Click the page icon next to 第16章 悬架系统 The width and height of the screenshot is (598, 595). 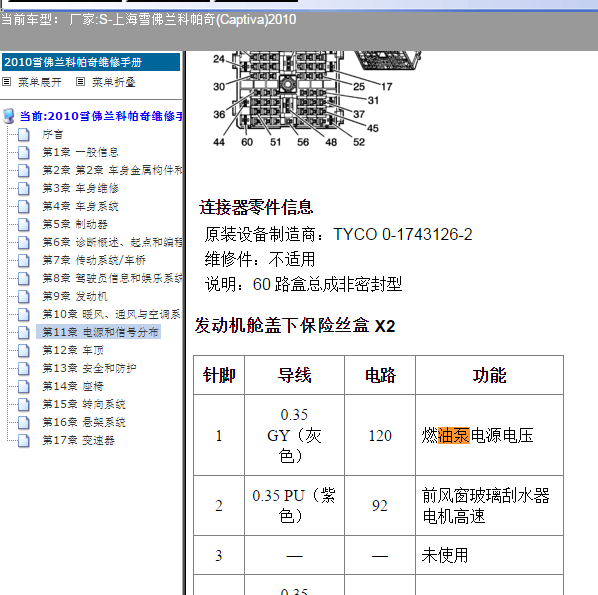[24, 422]
